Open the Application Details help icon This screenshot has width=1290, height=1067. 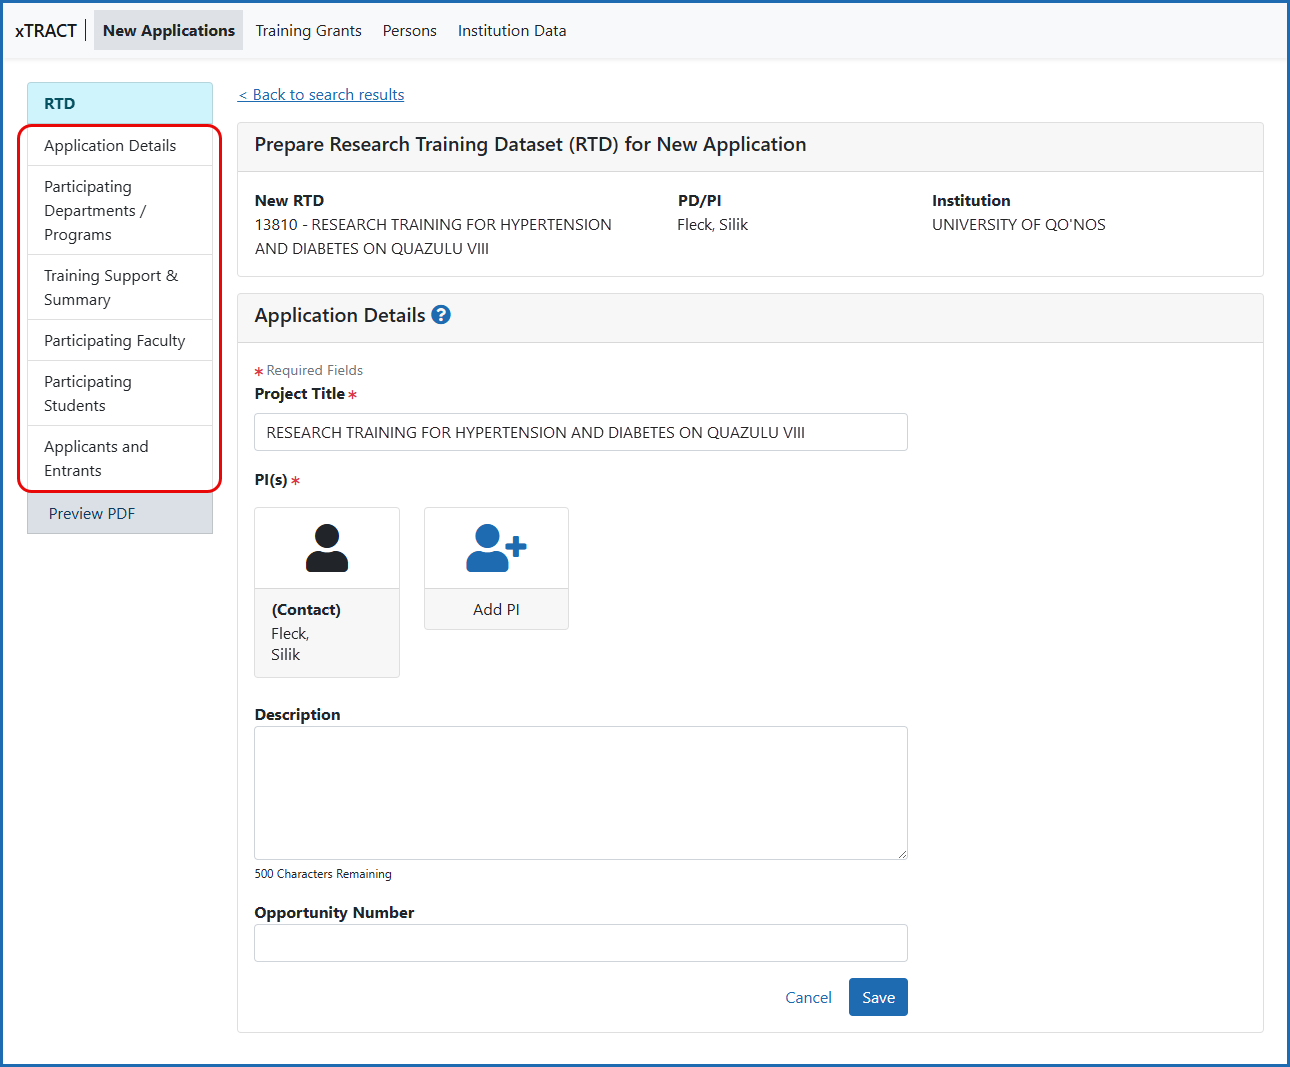click(441, 315)
